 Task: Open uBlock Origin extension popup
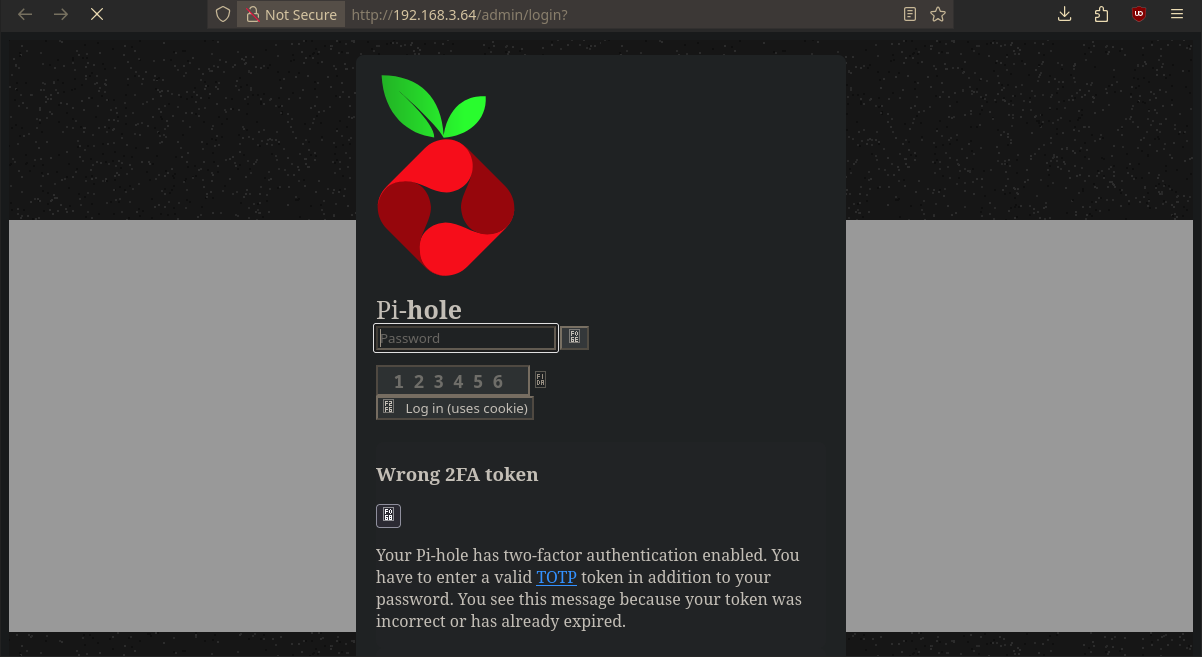point(1138,14)
